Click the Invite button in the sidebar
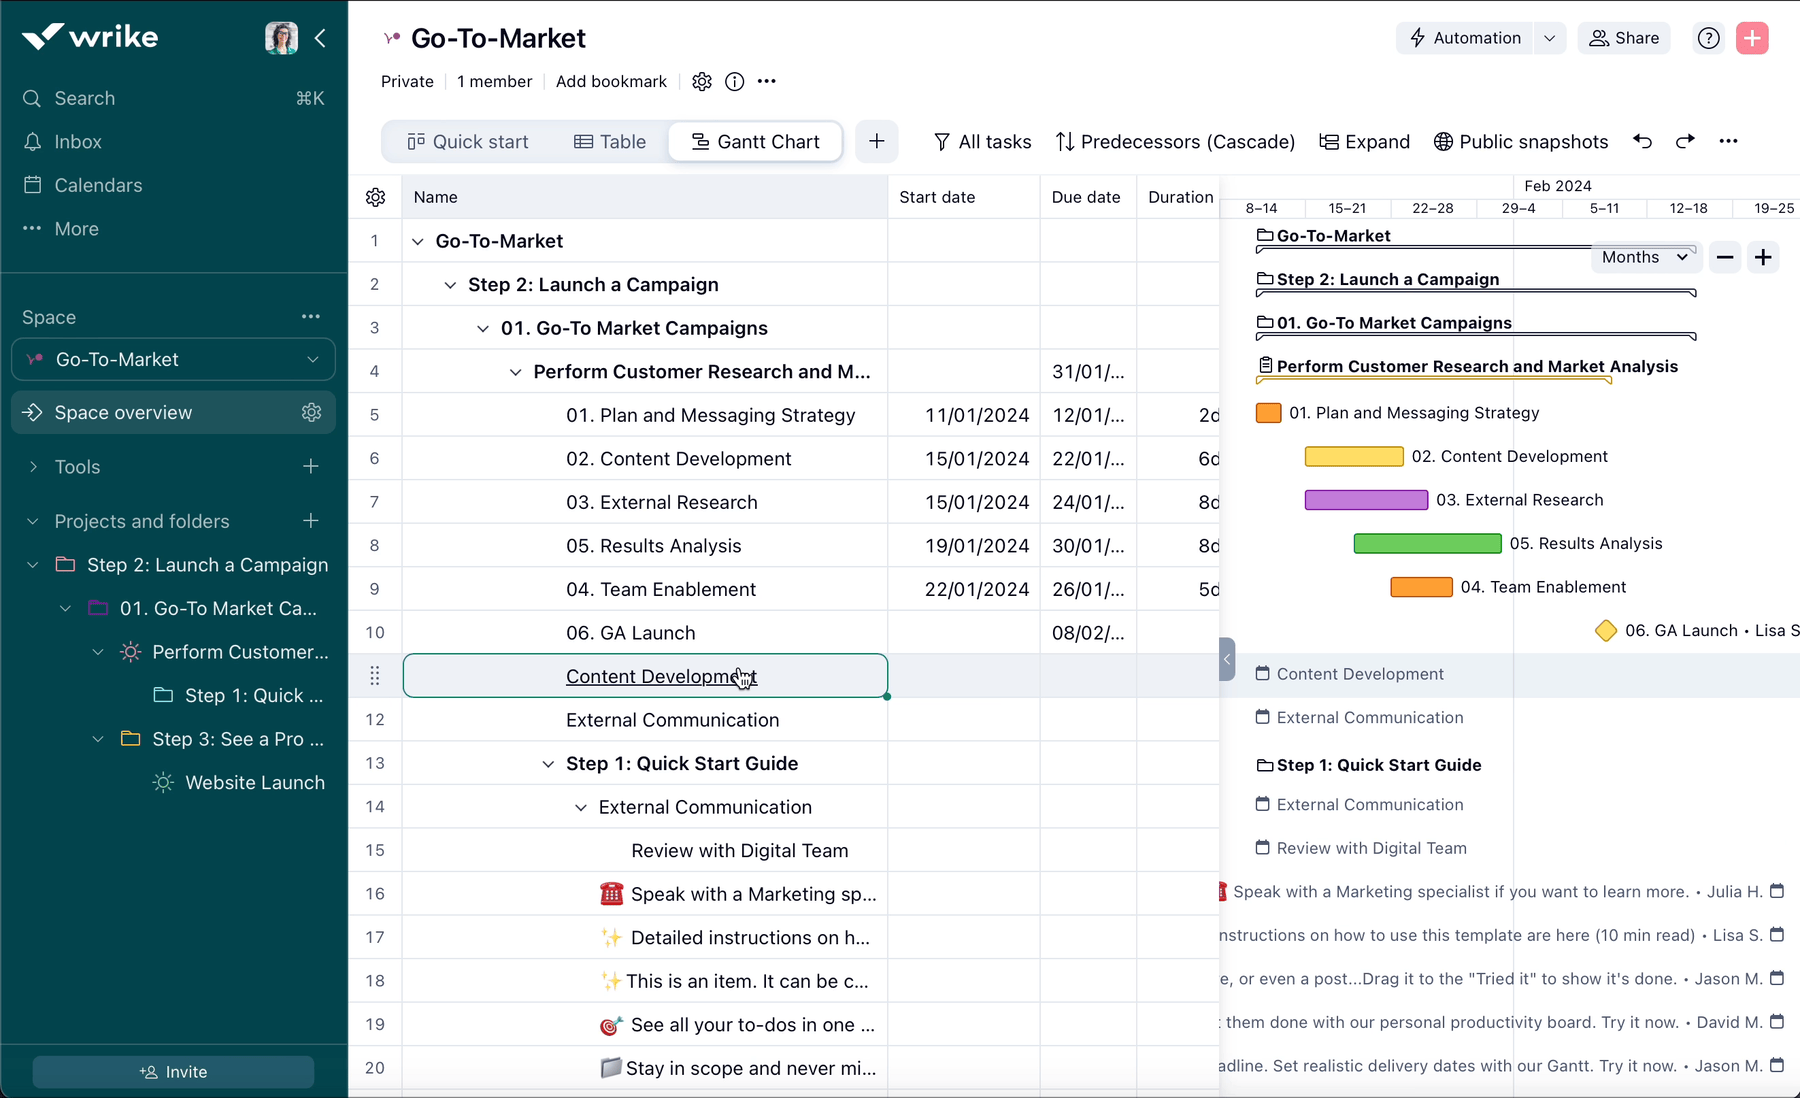The height and width of the screenshot is (1098, 1800). pos(172,1071)
